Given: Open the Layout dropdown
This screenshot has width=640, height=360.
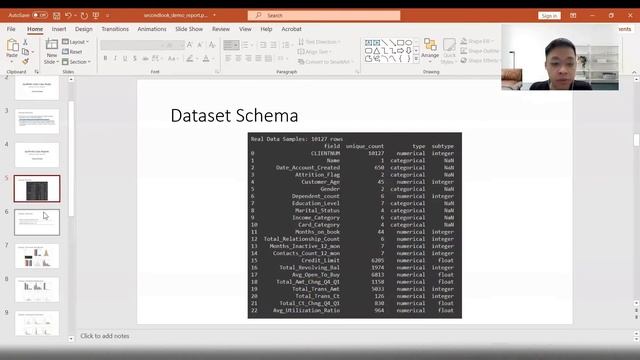Looking at the screenshot, I should point(76,42).
